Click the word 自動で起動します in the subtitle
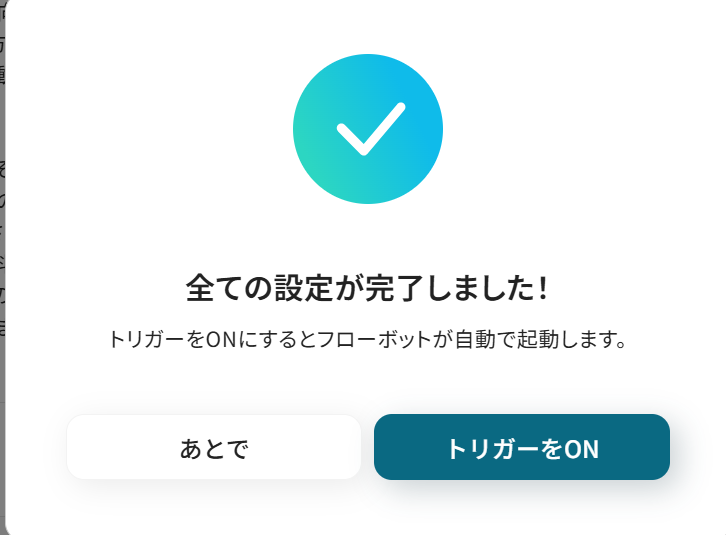The image size is (726, 535). pos(535,340)
